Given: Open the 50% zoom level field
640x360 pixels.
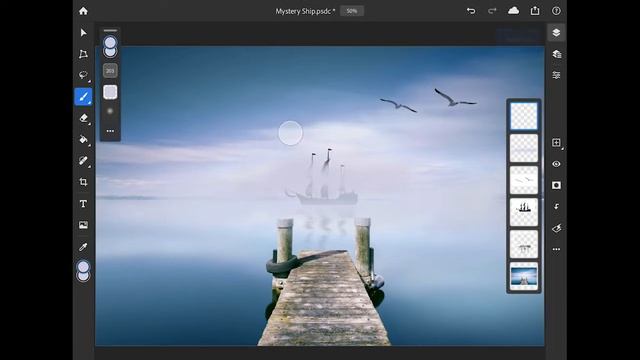Looking at the screenshot, I should (352, 11).
